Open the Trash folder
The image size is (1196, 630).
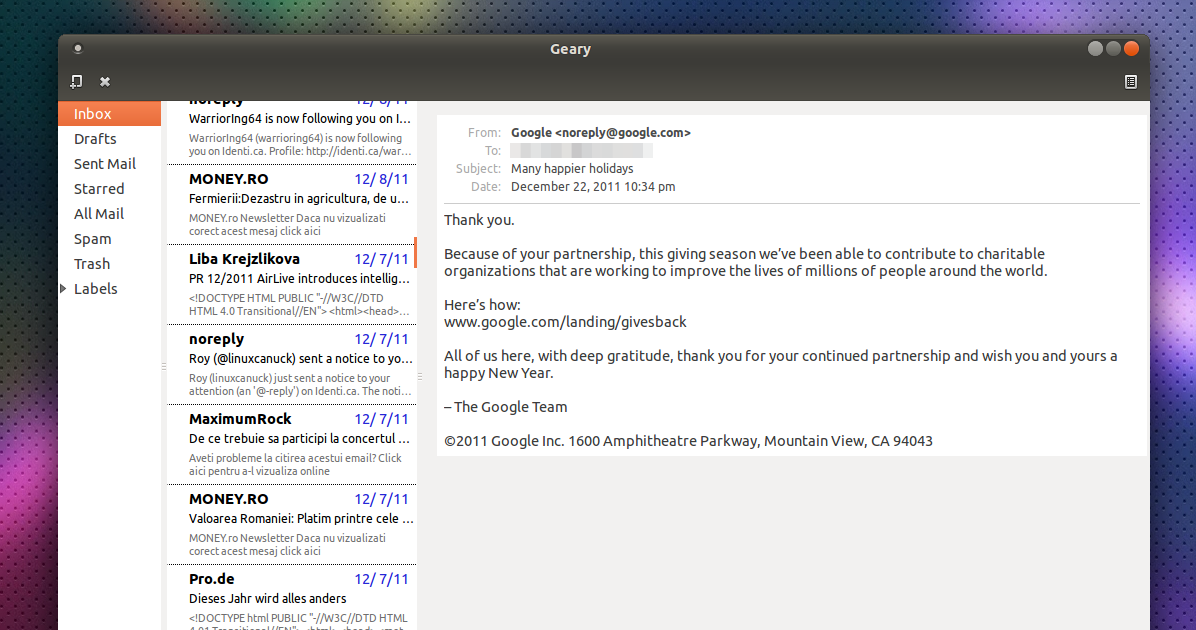91,263
